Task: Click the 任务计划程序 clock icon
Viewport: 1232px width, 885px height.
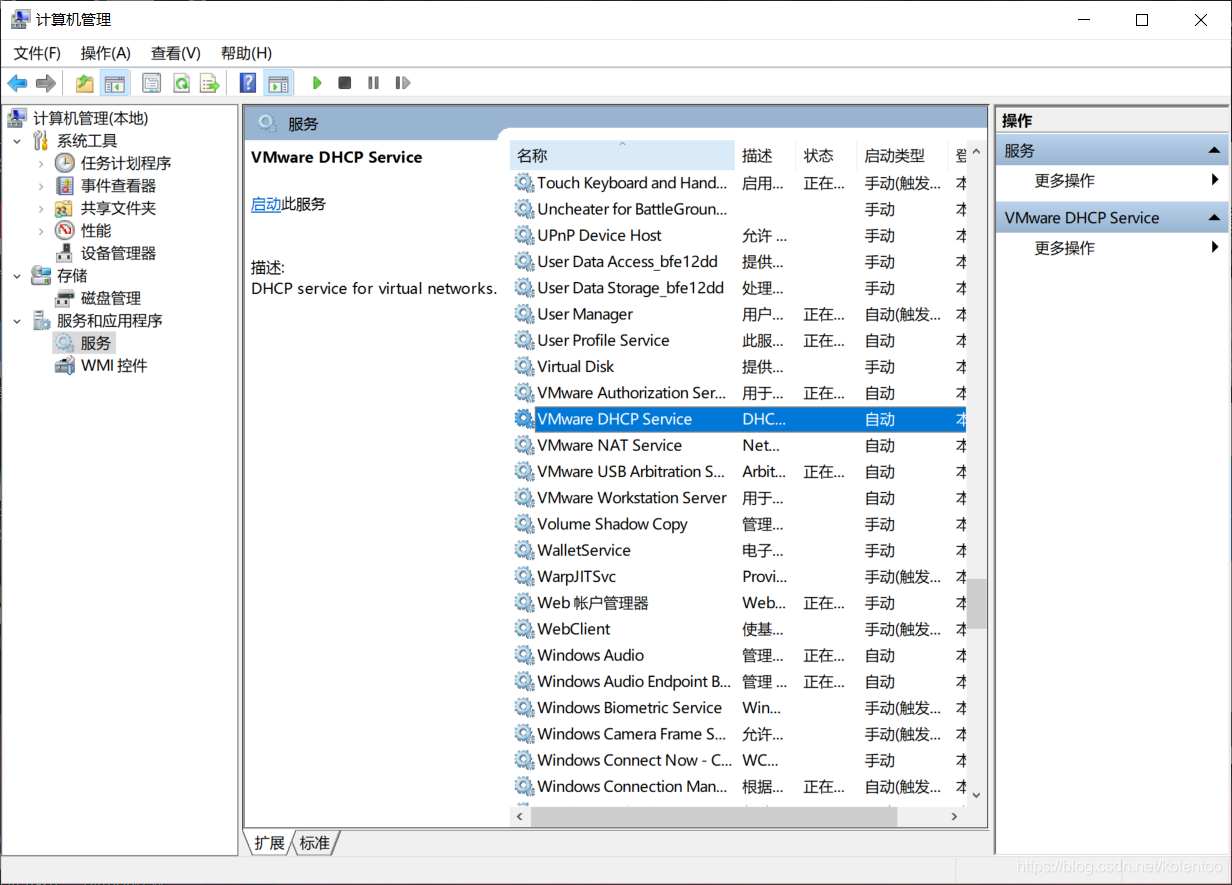Action: pos(64,163)
